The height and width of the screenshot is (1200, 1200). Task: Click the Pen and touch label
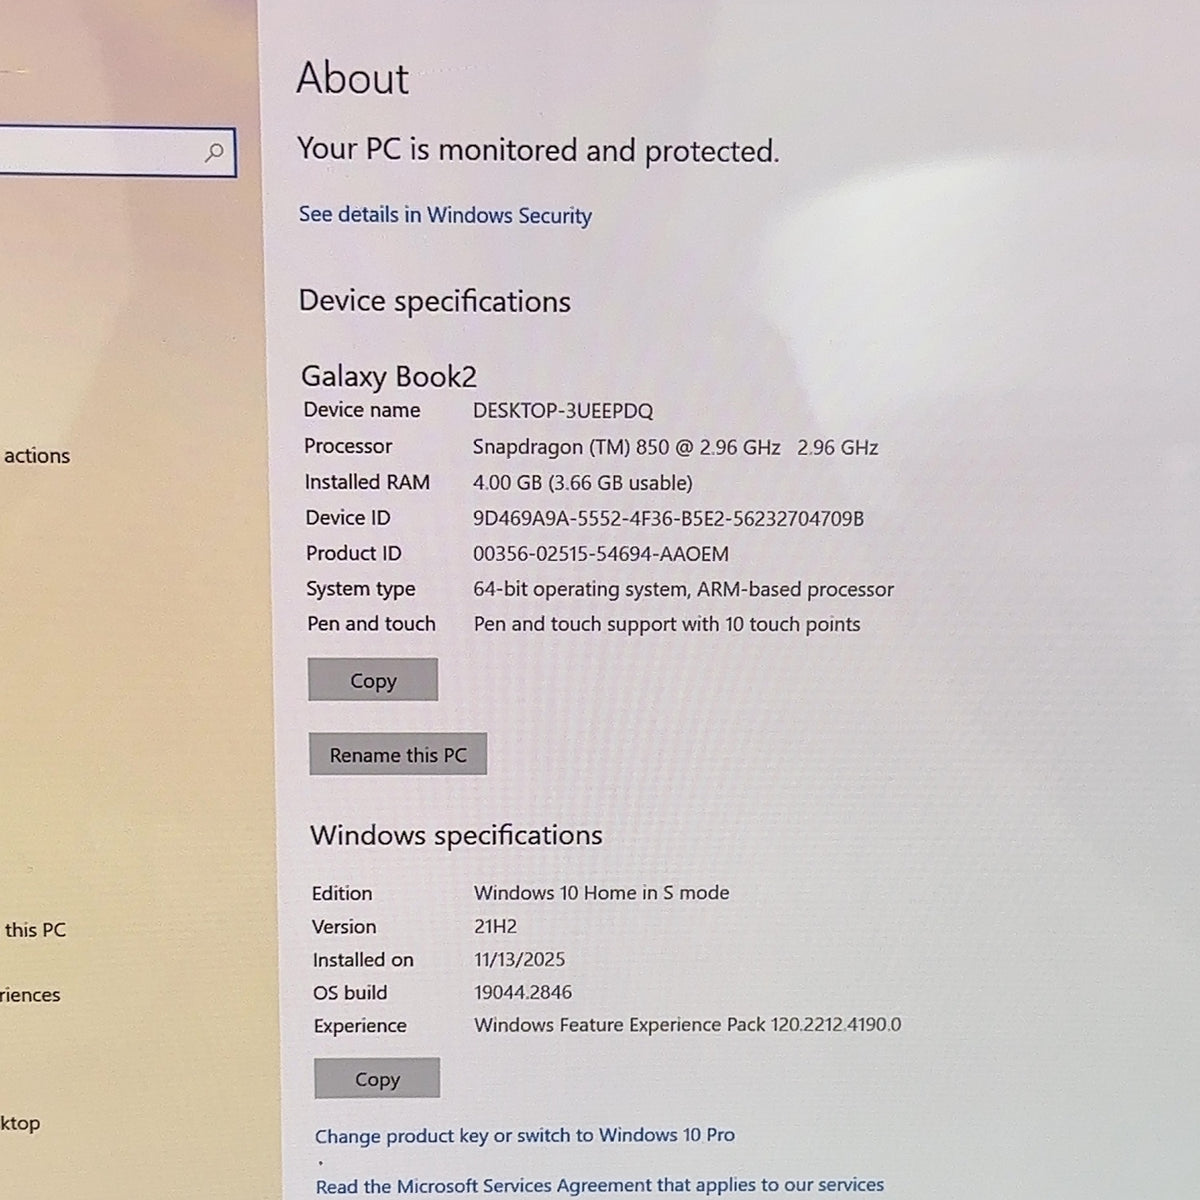371,624
